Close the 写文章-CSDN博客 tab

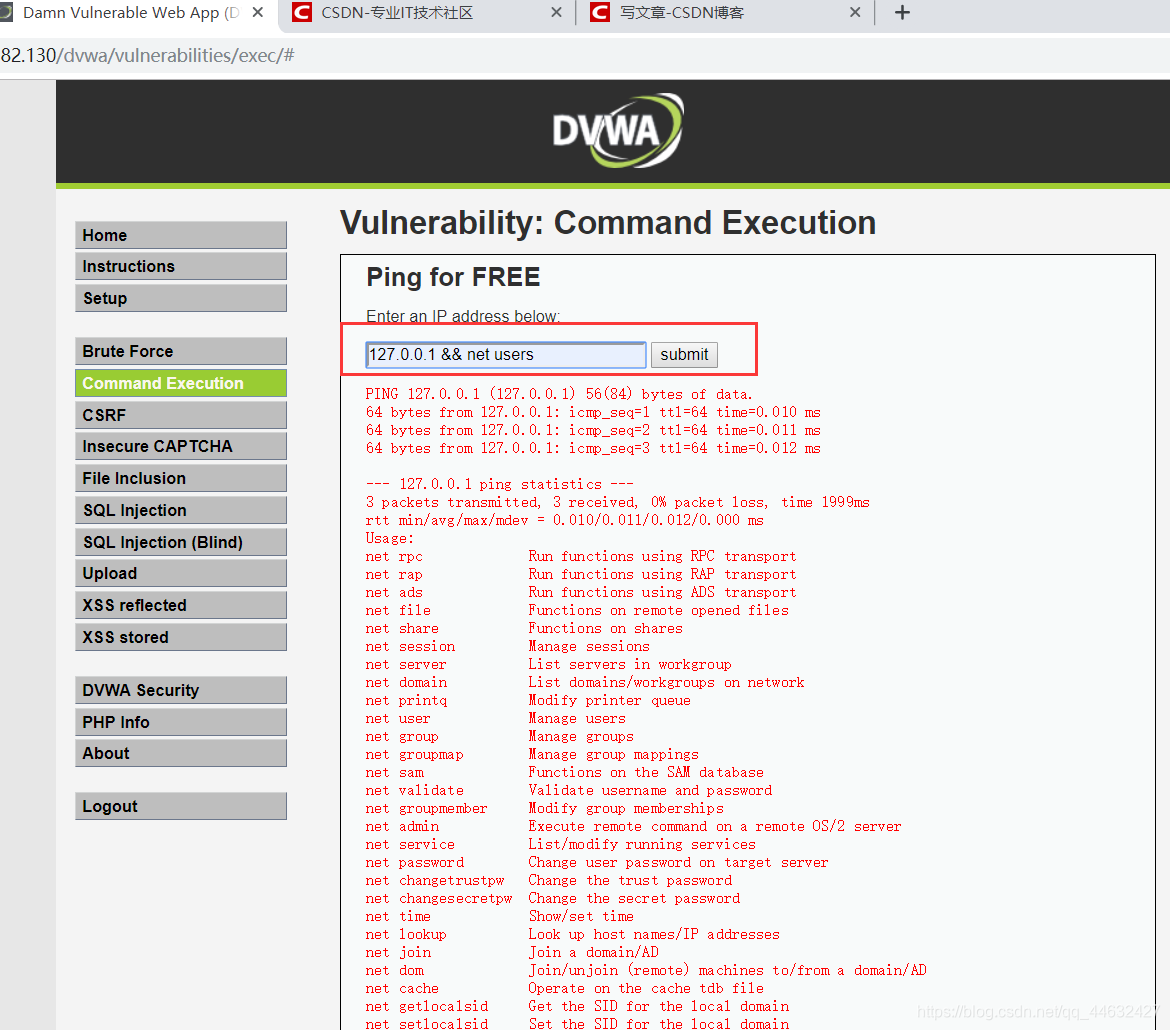(855, 13)
